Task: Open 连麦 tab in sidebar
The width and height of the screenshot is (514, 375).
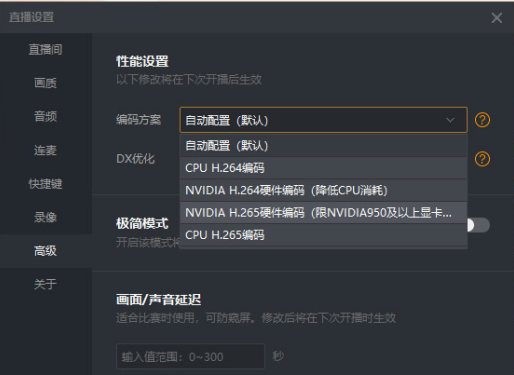Action: (x=46, y=150)
